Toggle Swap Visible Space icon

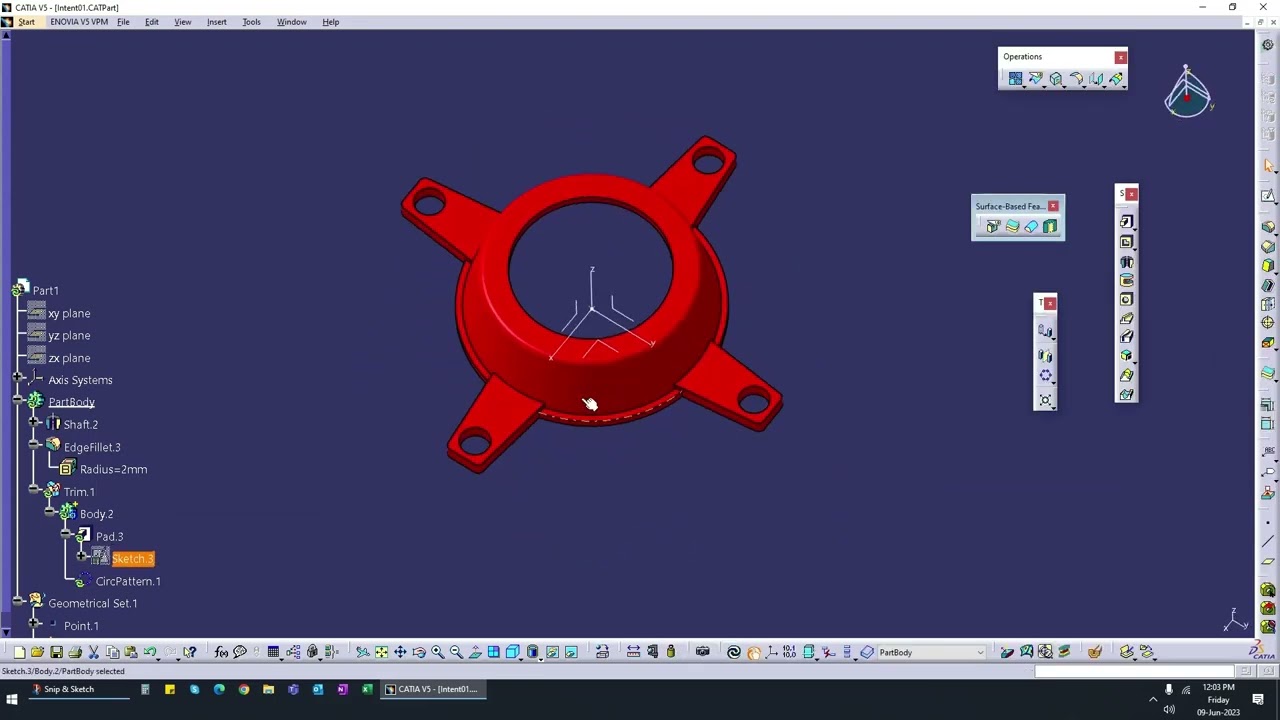(x=571, y=652)
